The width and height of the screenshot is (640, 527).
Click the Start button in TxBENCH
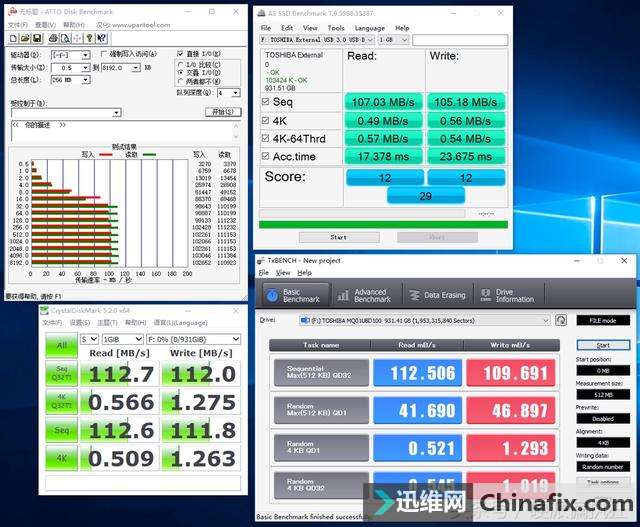(603, 345)
